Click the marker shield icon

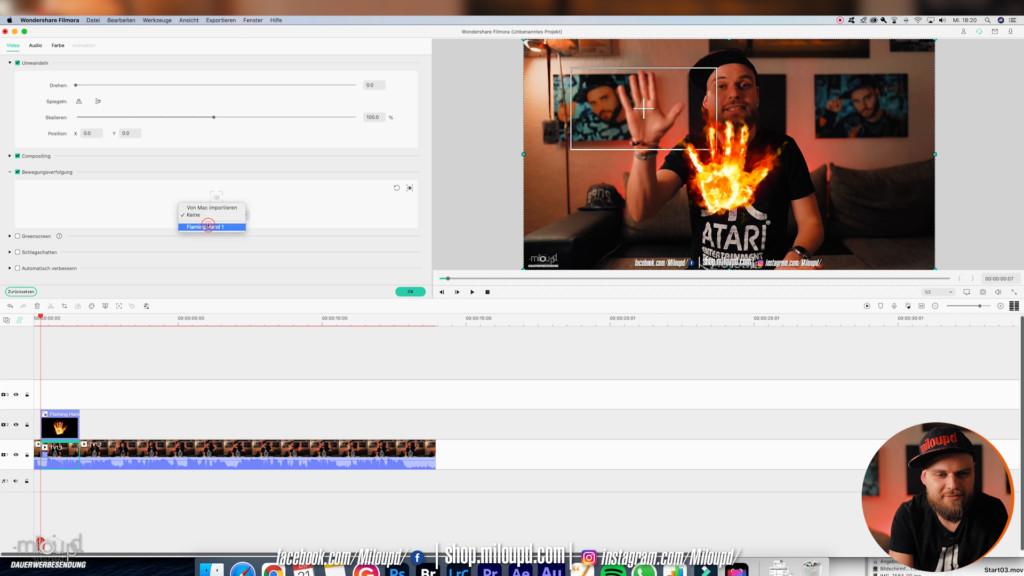880,306
